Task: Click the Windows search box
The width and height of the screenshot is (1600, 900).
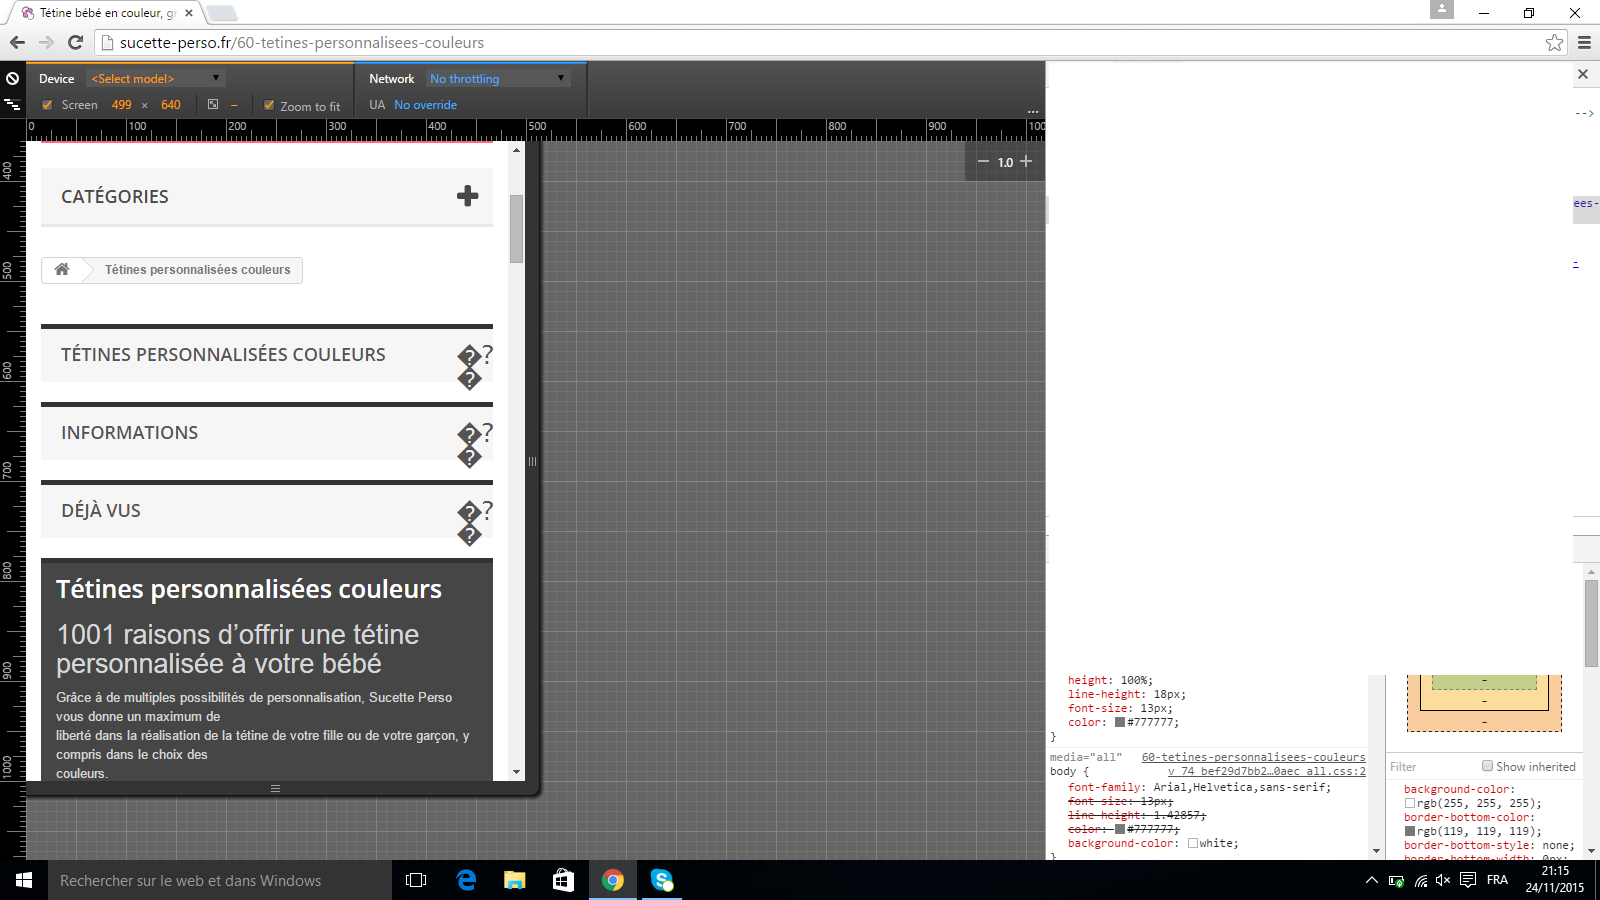Action: click(220, 880)
